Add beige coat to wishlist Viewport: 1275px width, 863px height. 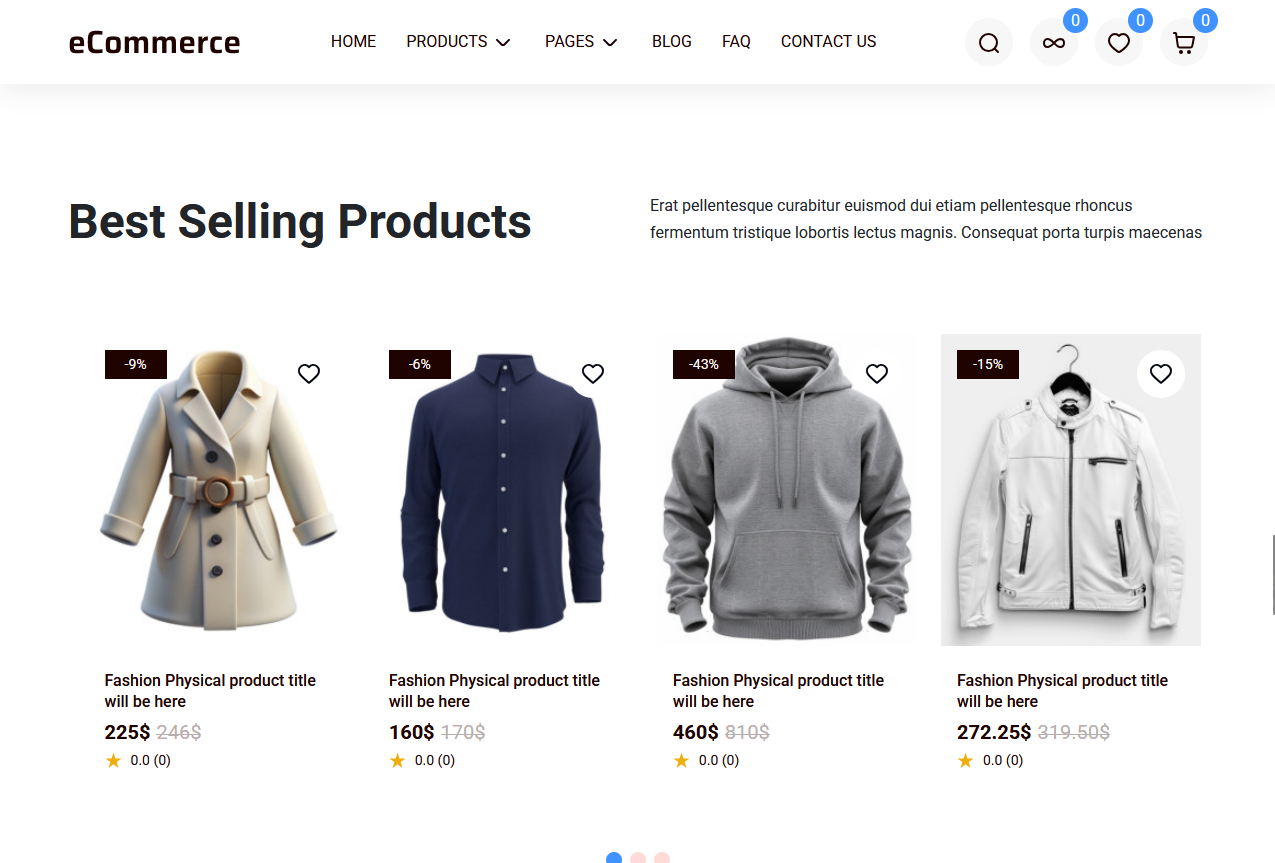pos(309,374)
